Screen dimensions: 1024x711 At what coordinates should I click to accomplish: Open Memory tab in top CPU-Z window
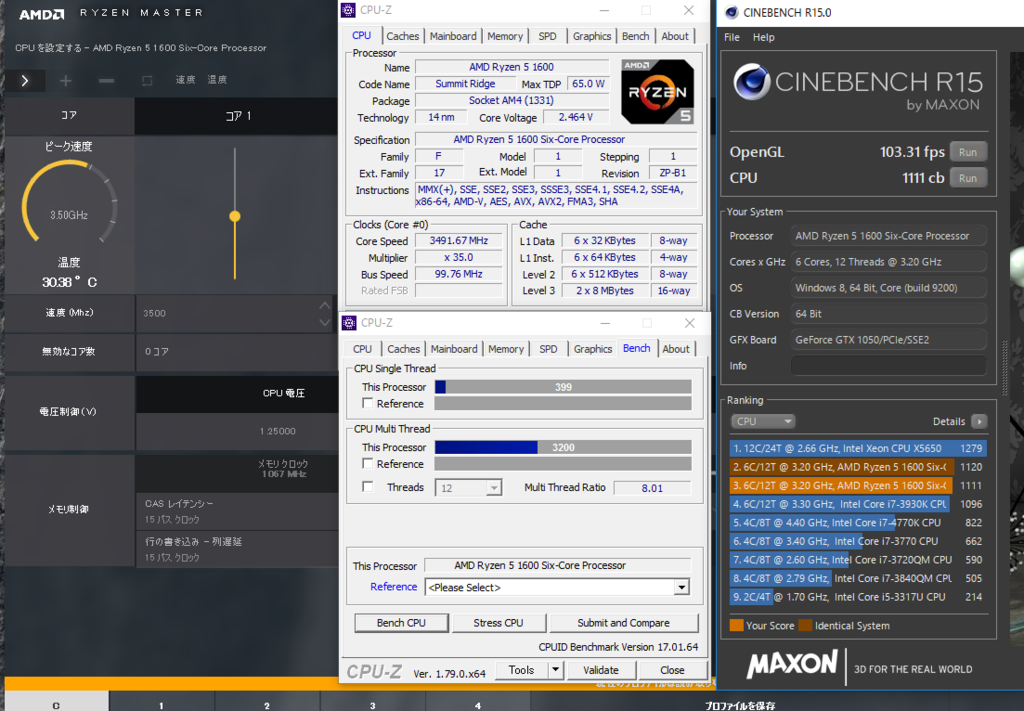(505, 36)
